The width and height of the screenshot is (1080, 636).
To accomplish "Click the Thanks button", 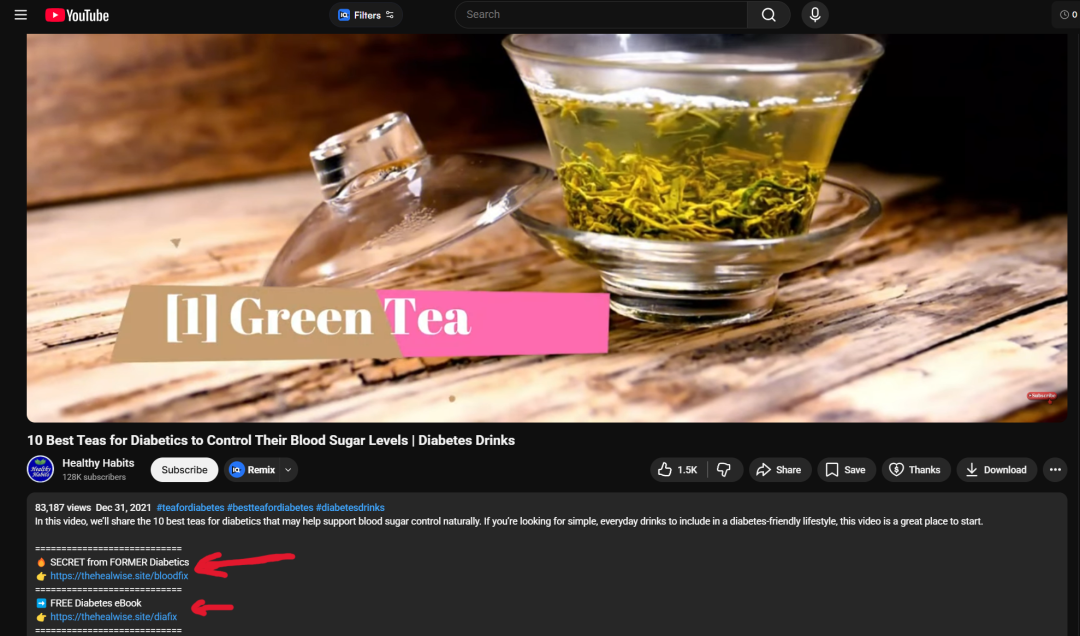I will coord(915,470).
